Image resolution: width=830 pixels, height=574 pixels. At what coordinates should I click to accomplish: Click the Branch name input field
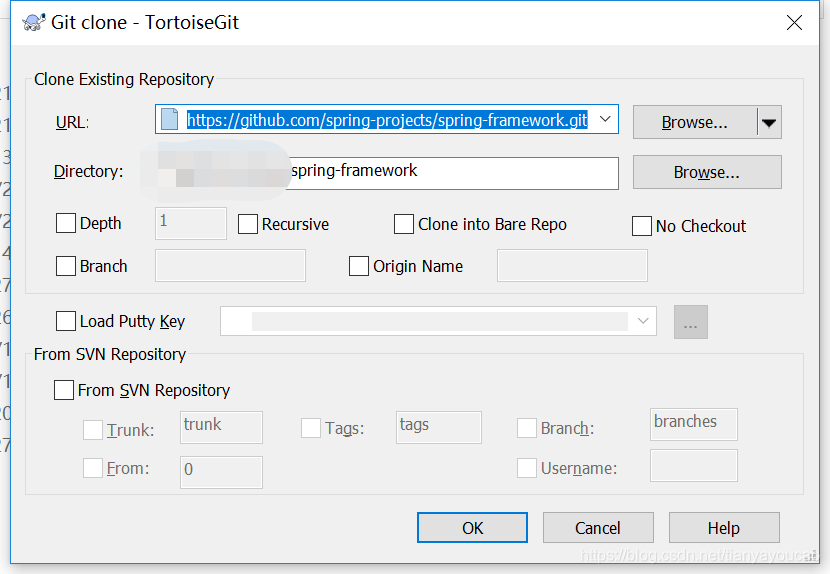click(230, 266)
